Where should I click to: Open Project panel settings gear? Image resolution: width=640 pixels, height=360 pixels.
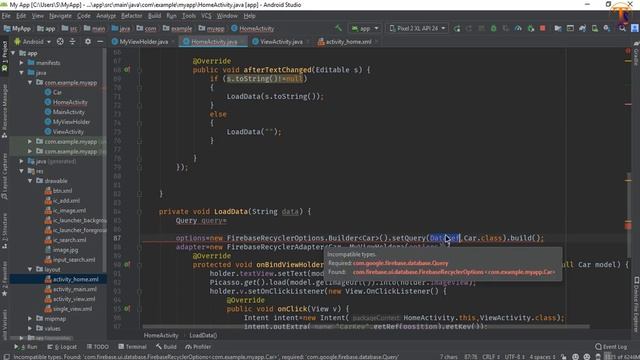click(x=88, y=42)
